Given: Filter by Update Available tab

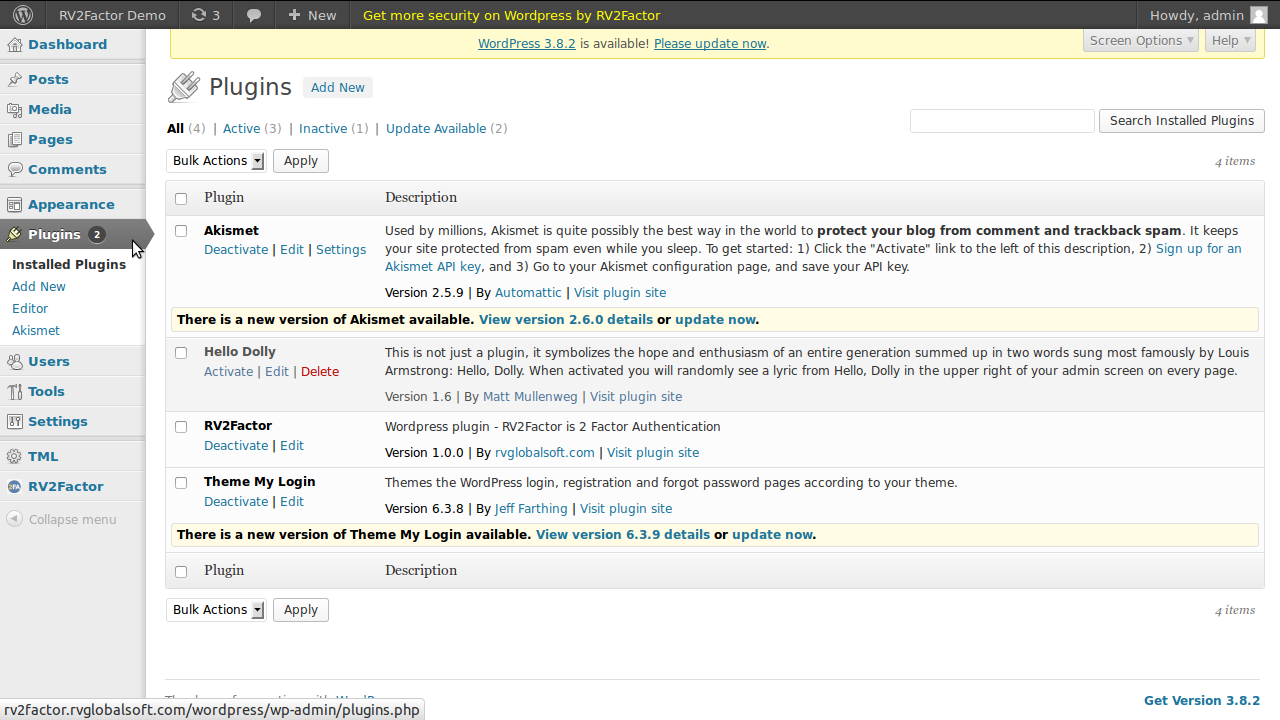Looking at the screenshot, I should pyautogui.click(x=436, y=128).
